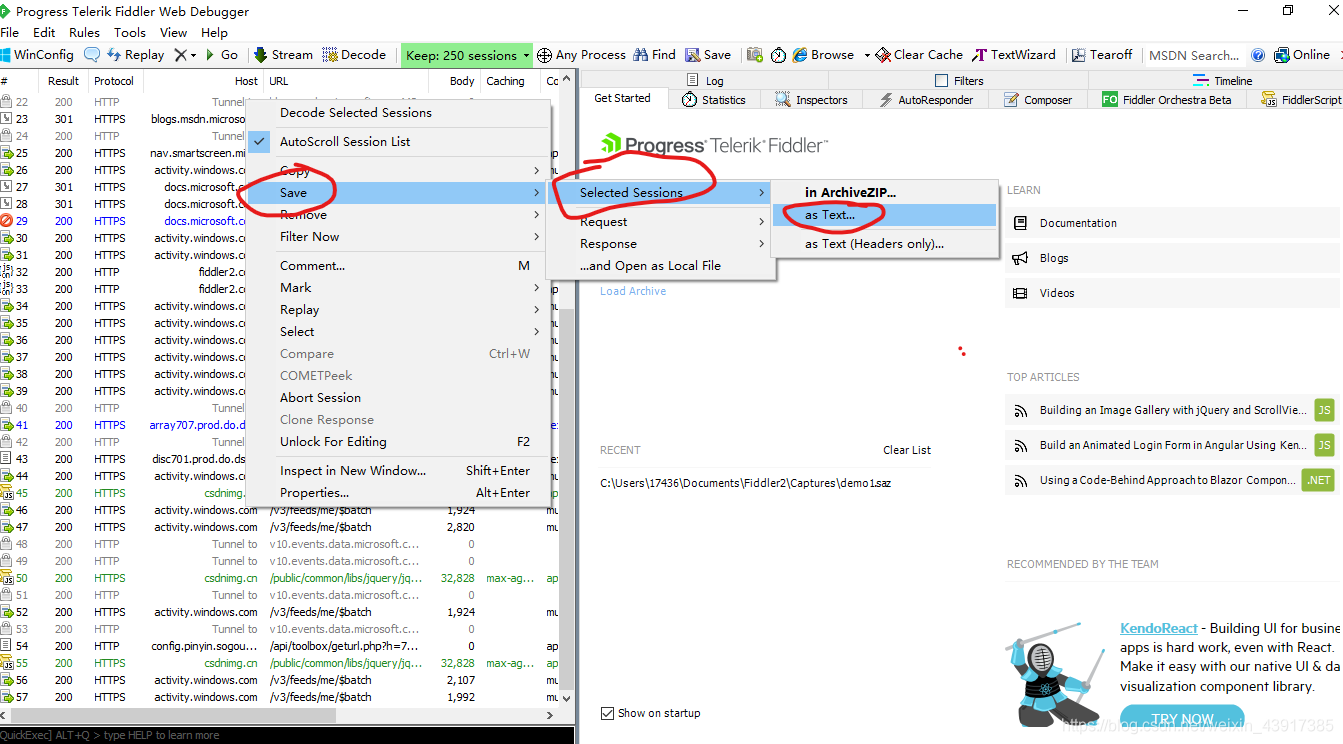The height and width of the screenshot is (744, 1343).
Task: Open the File menu
Action: pos(9,32)
